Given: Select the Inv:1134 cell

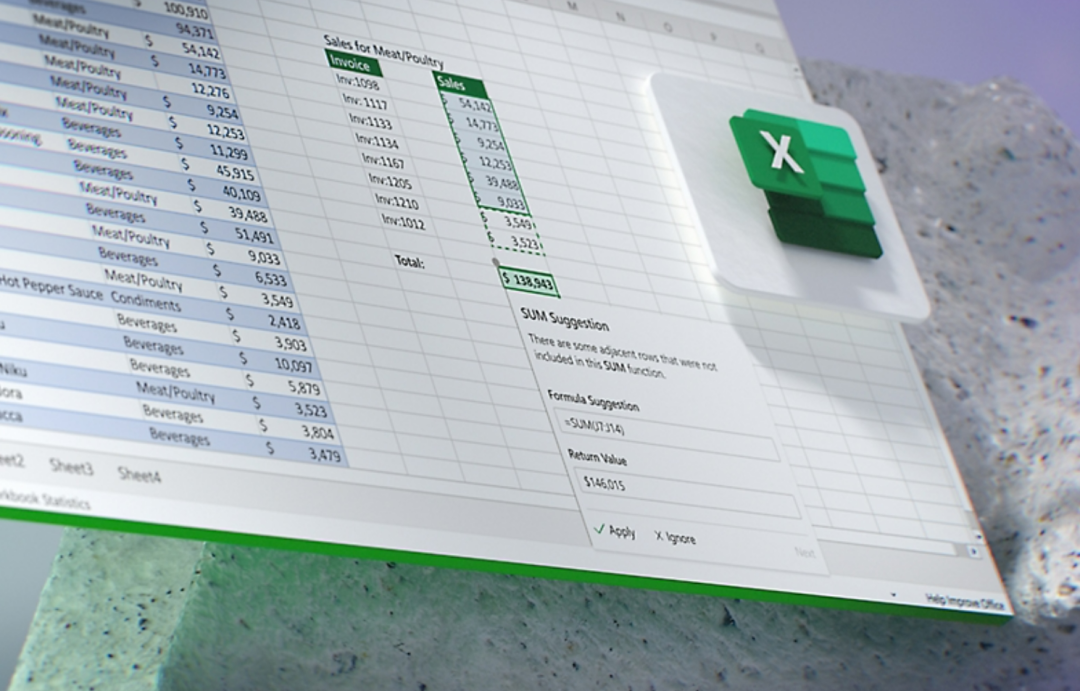Looking at the screenshot, I should click(377, 141).
